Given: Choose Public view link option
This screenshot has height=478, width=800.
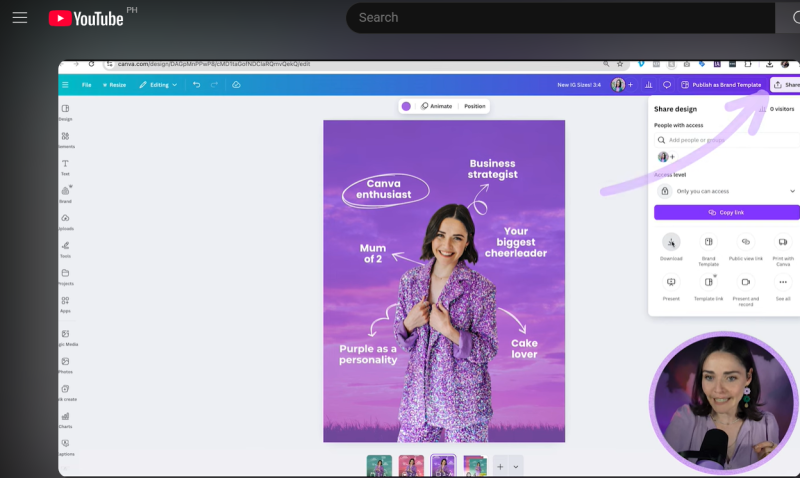Looking at the screenshot, I should tap(745, 247).
